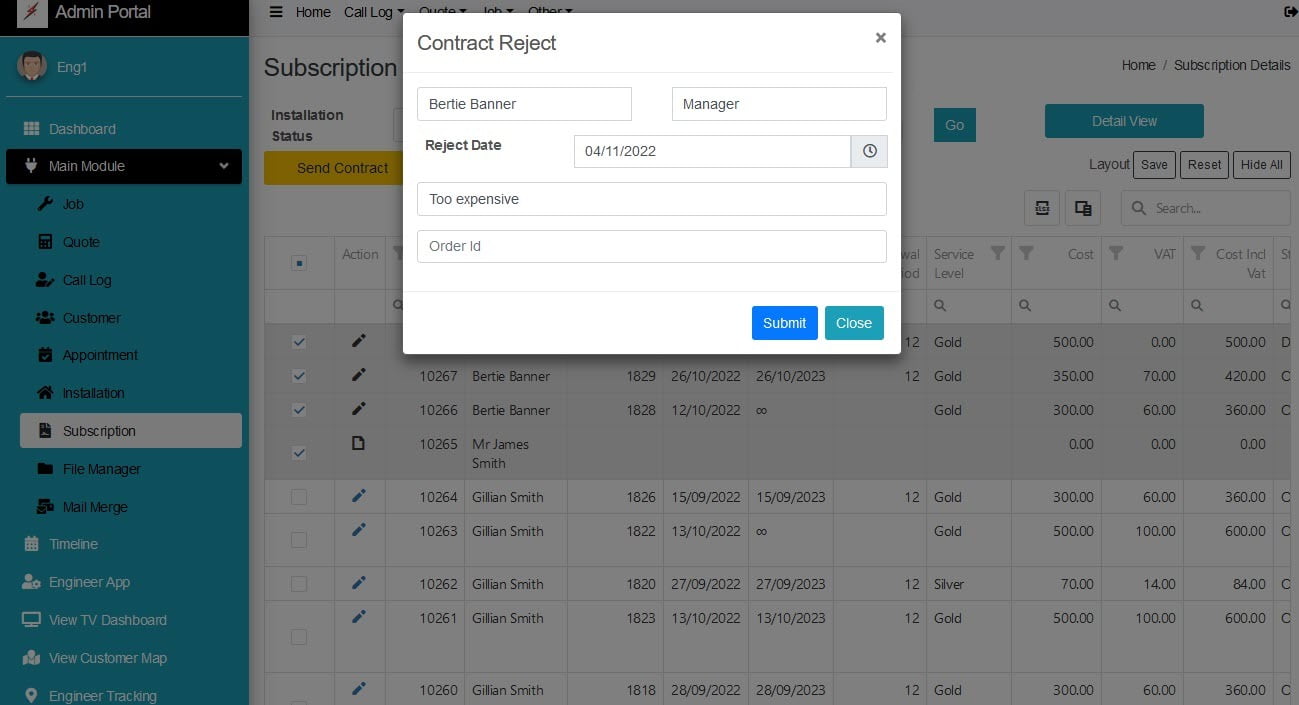This screenshot has width=1299, height=705.
Task: Go to Dashboard in the sidebar
Action: point(82,129)
